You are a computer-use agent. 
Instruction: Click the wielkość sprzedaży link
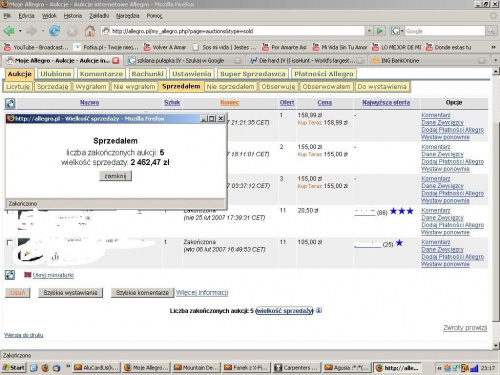(284, 311)
